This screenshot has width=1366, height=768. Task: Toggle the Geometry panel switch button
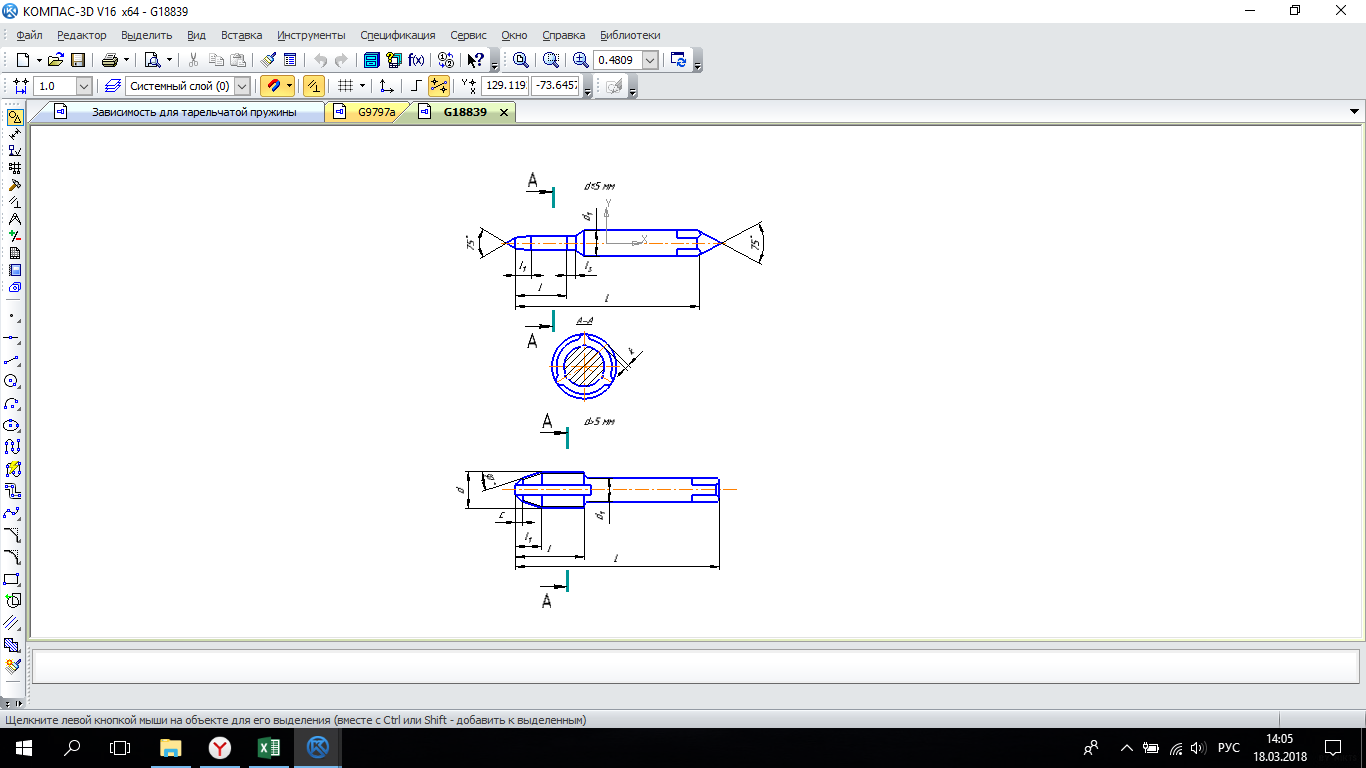[x=14, y=117]
